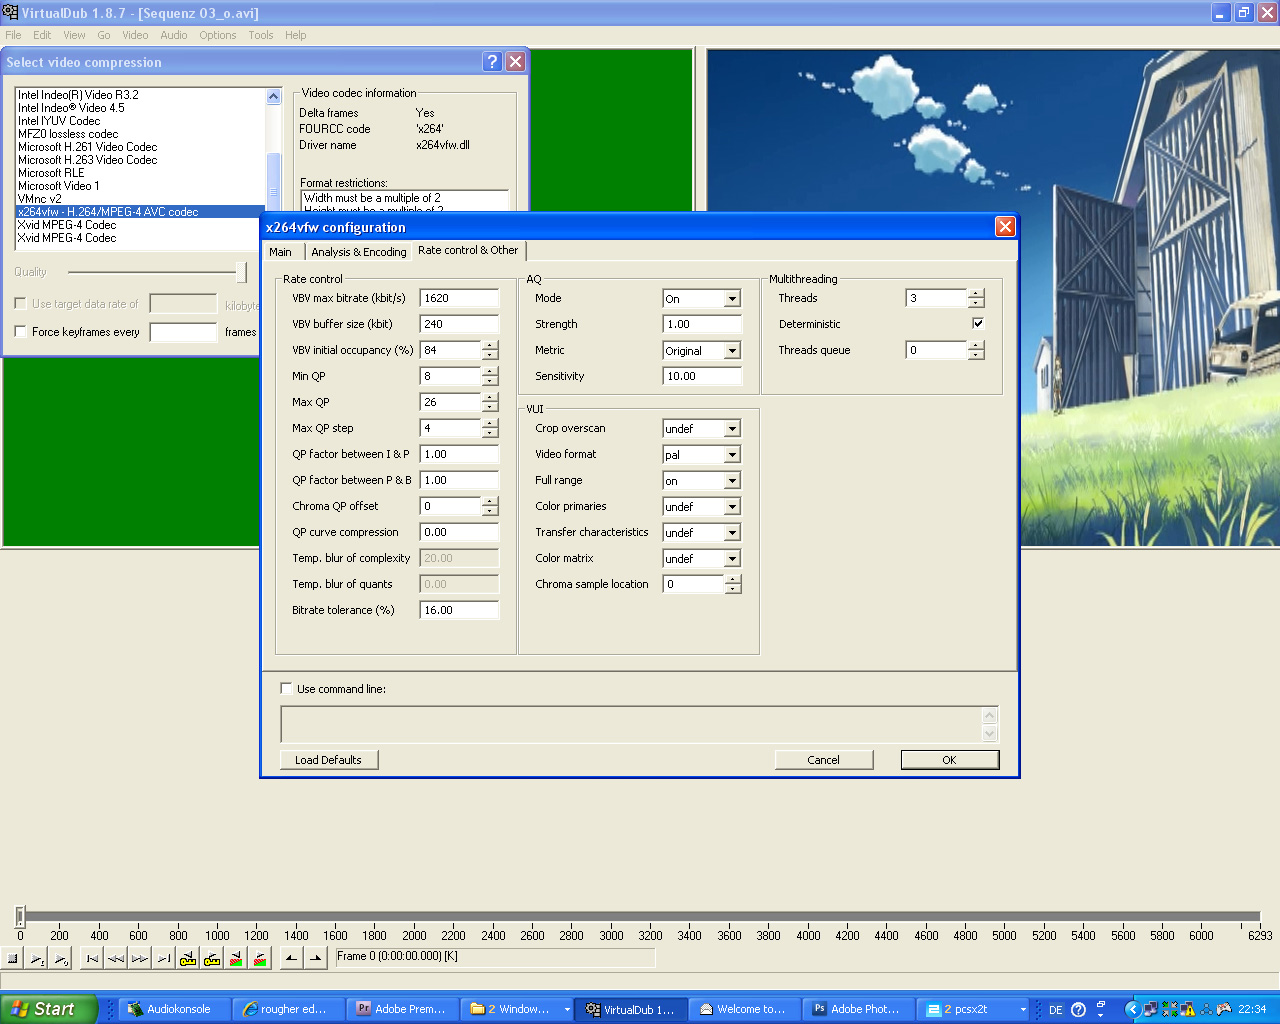
Task: Expand the Color matrix dropdown
Action: pos(732,559)
